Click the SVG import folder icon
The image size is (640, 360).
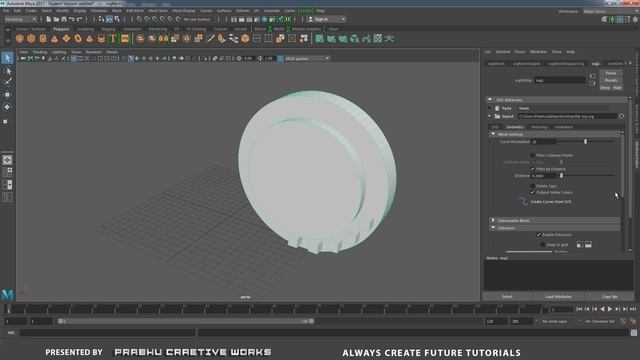[497, 116]
